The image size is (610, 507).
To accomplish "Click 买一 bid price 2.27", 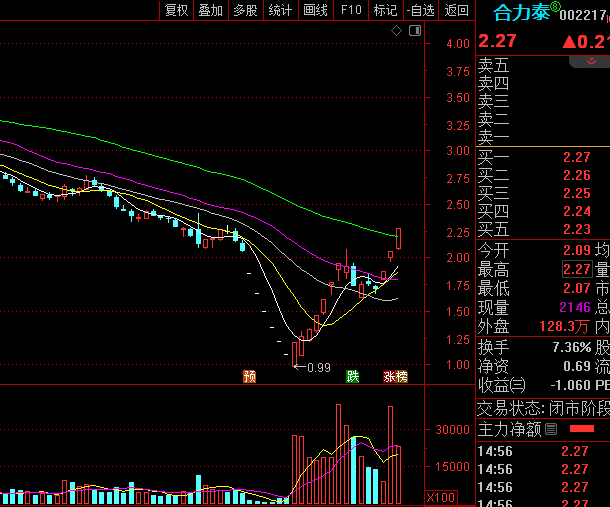I will pyautogui.click(x=577, y=157).
